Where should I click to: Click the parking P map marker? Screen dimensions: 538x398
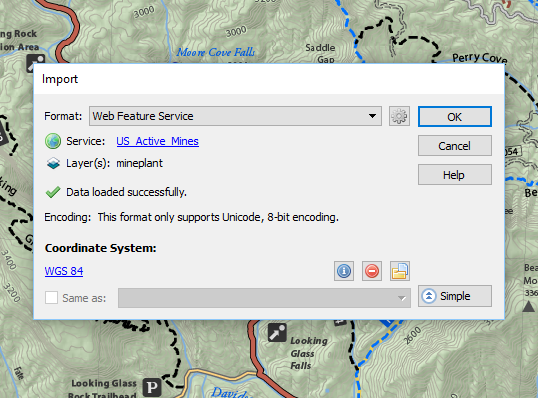pyautogui.click(x=152, y=388)
